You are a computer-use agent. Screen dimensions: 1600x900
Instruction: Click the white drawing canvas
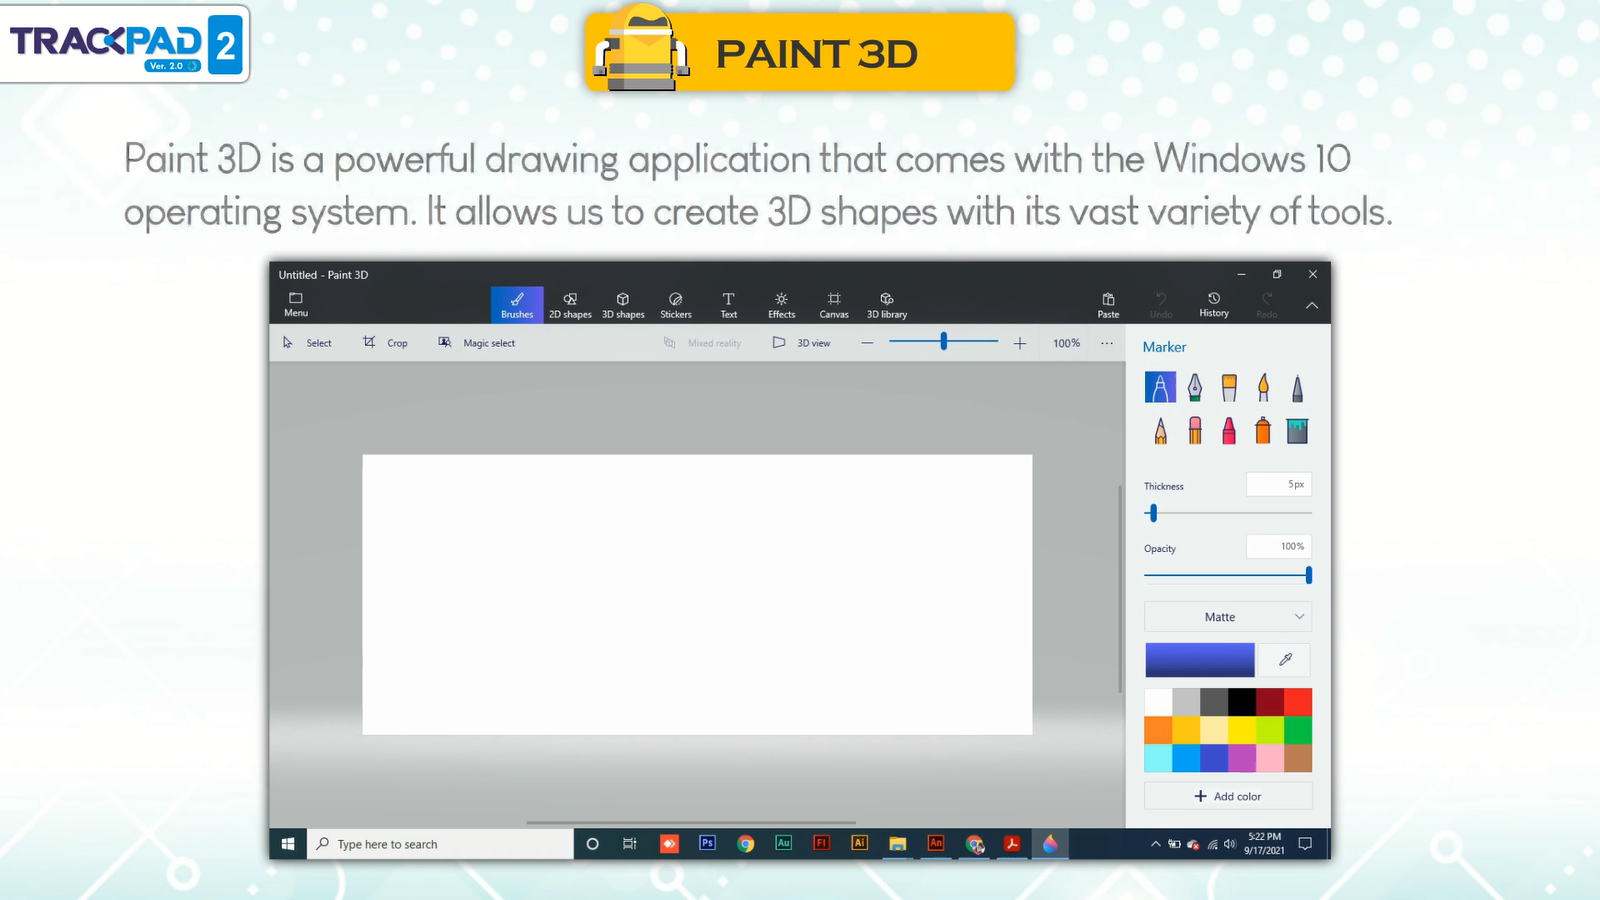click(697, 595)
